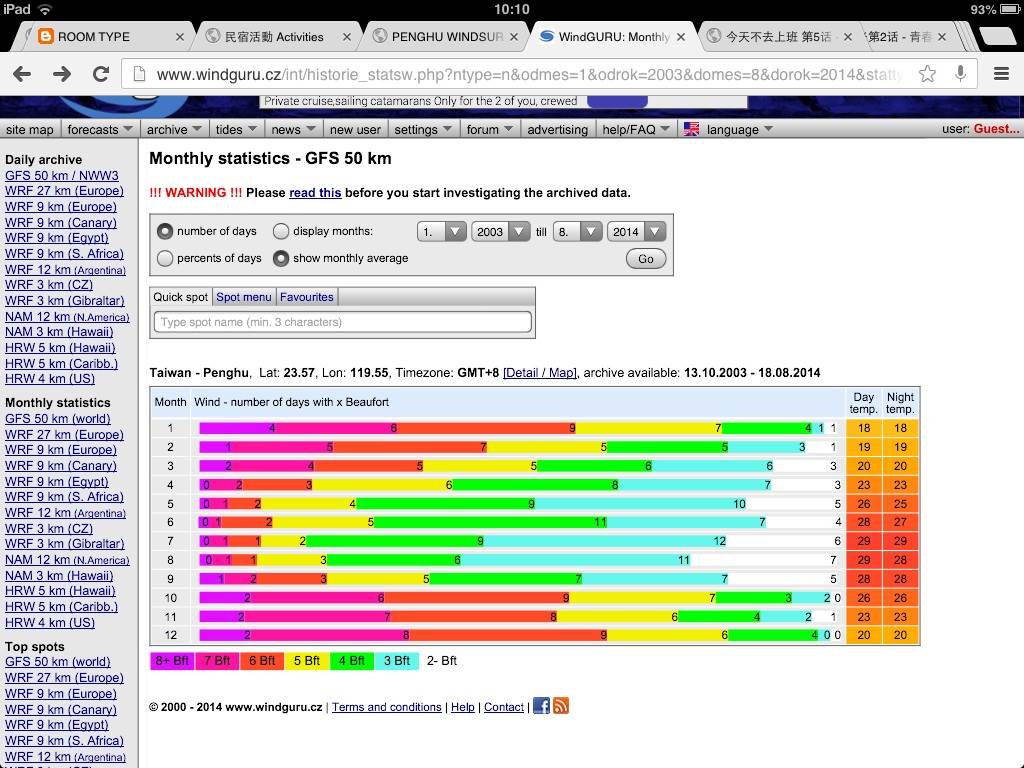Reload the current page

(100, 74)
